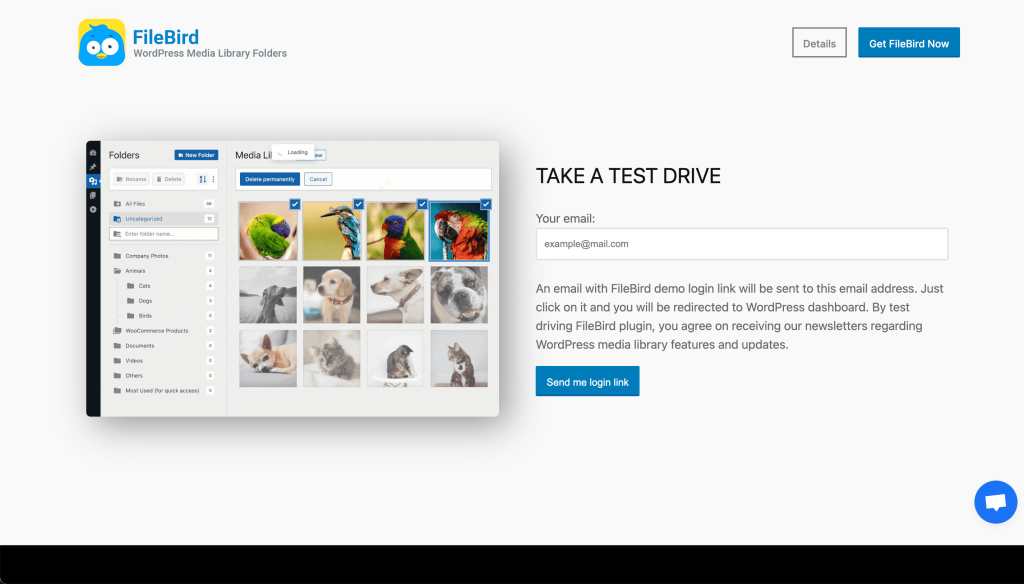
Task: Open the Company Photos folder
Action: tap(146, 256)
